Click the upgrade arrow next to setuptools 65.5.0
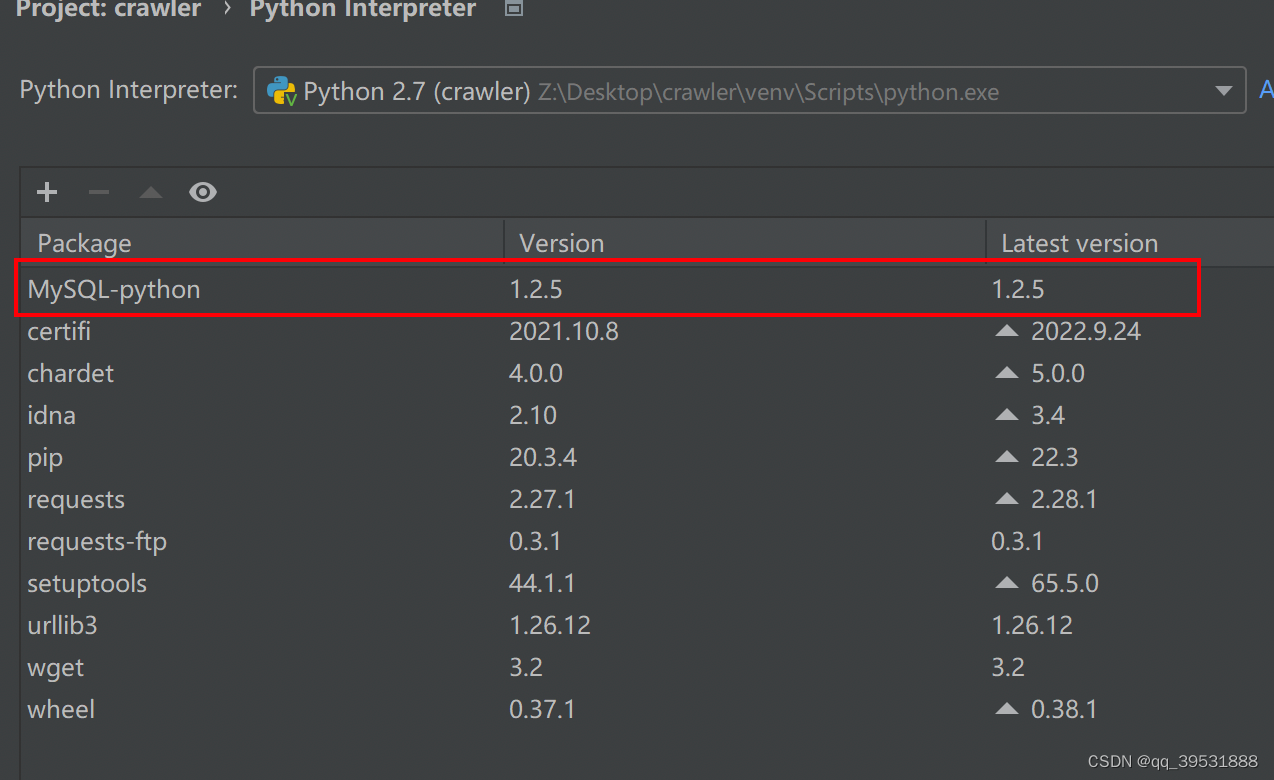The height and width of the screenshot is (780, 1274). coord(1007,582)
